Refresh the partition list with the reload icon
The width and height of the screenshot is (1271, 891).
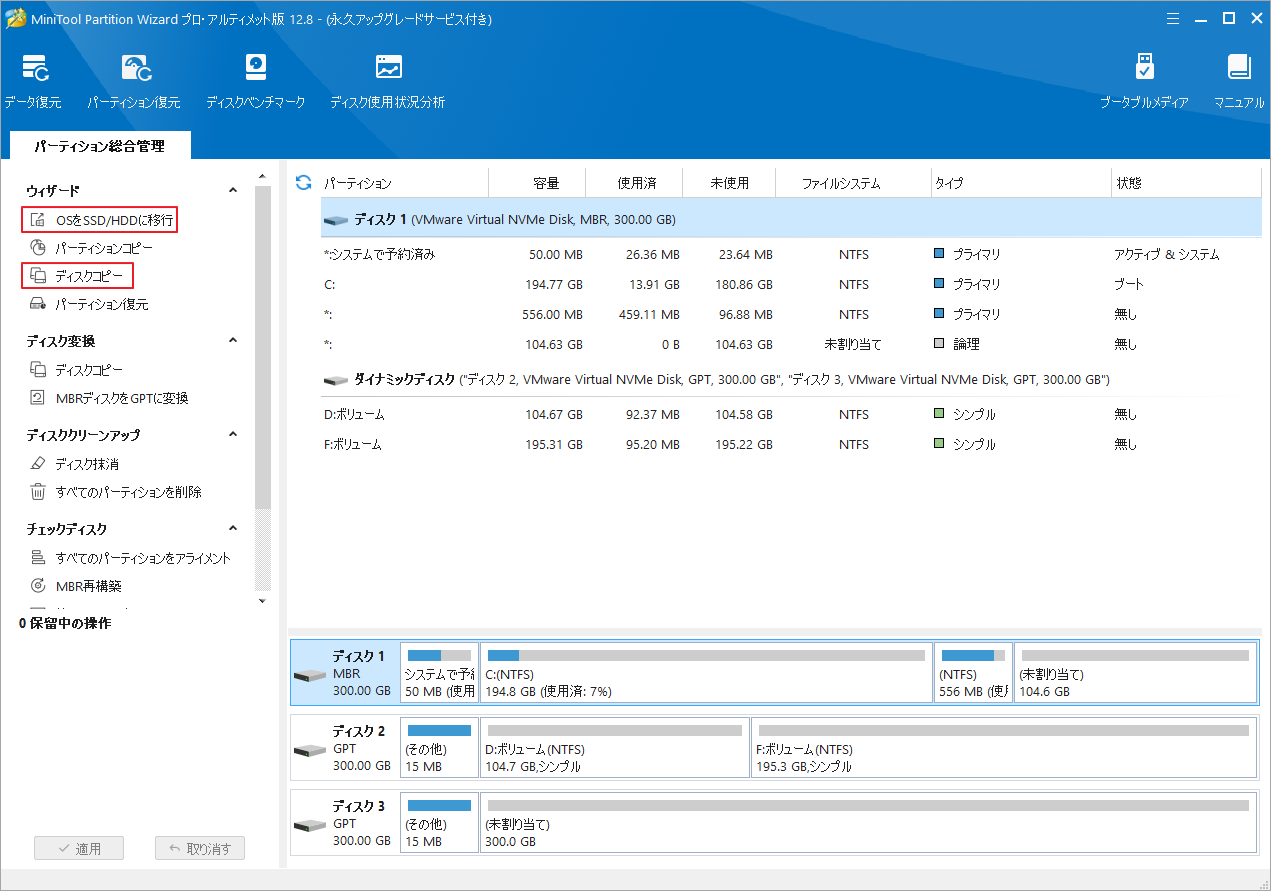point(304,183)
